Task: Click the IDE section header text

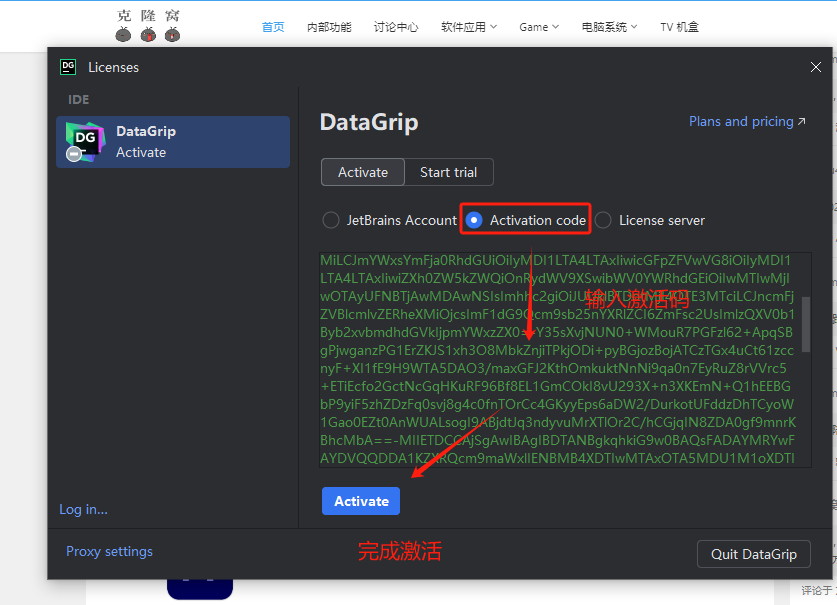Action: pos(78,99)
